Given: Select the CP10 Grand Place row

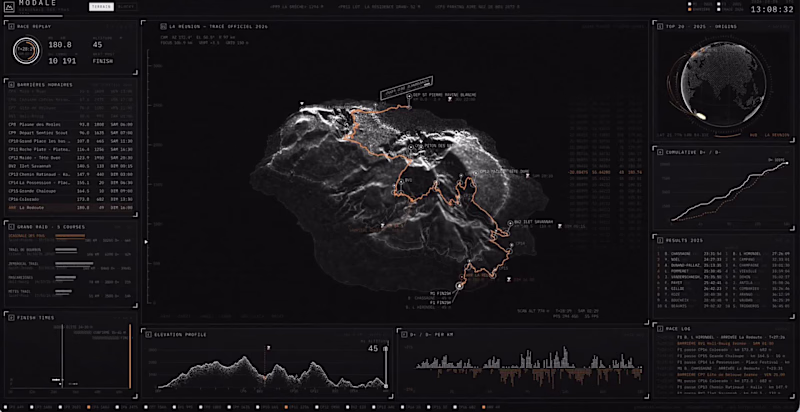Looking at the screenshot, I should [71, 141].
